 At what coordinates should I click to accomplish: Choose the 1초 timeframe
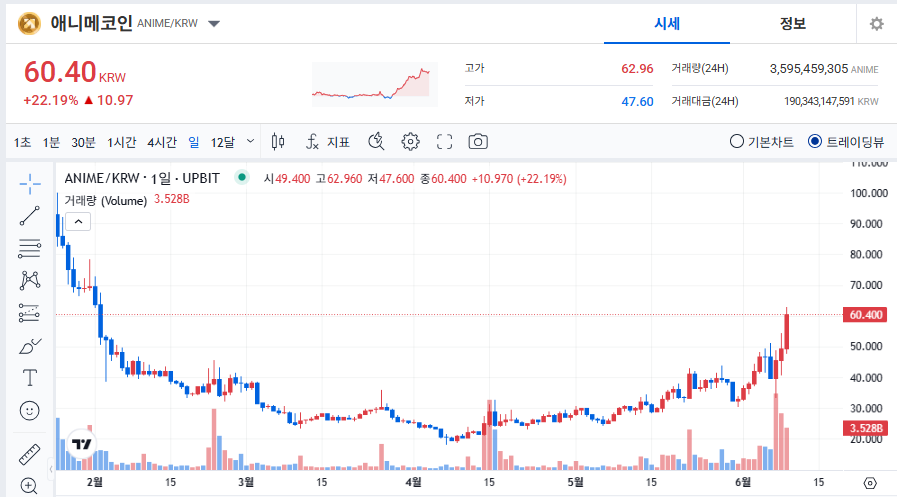[x=22, y=142]
